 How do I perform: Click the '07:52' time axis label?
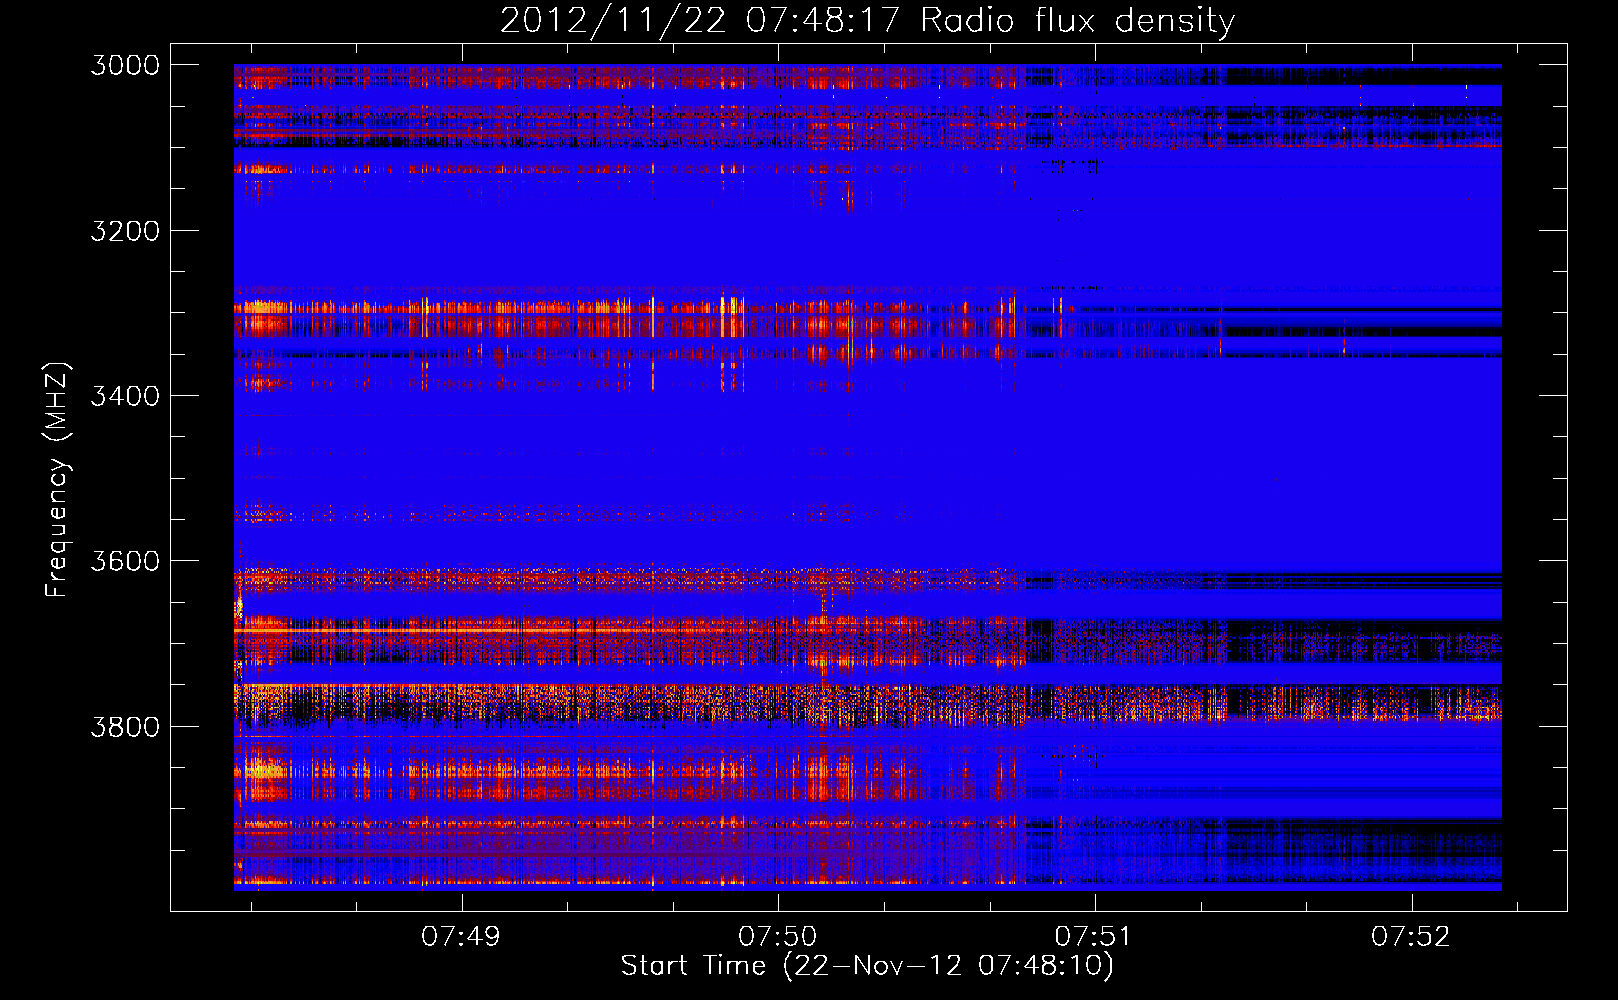1411,937
